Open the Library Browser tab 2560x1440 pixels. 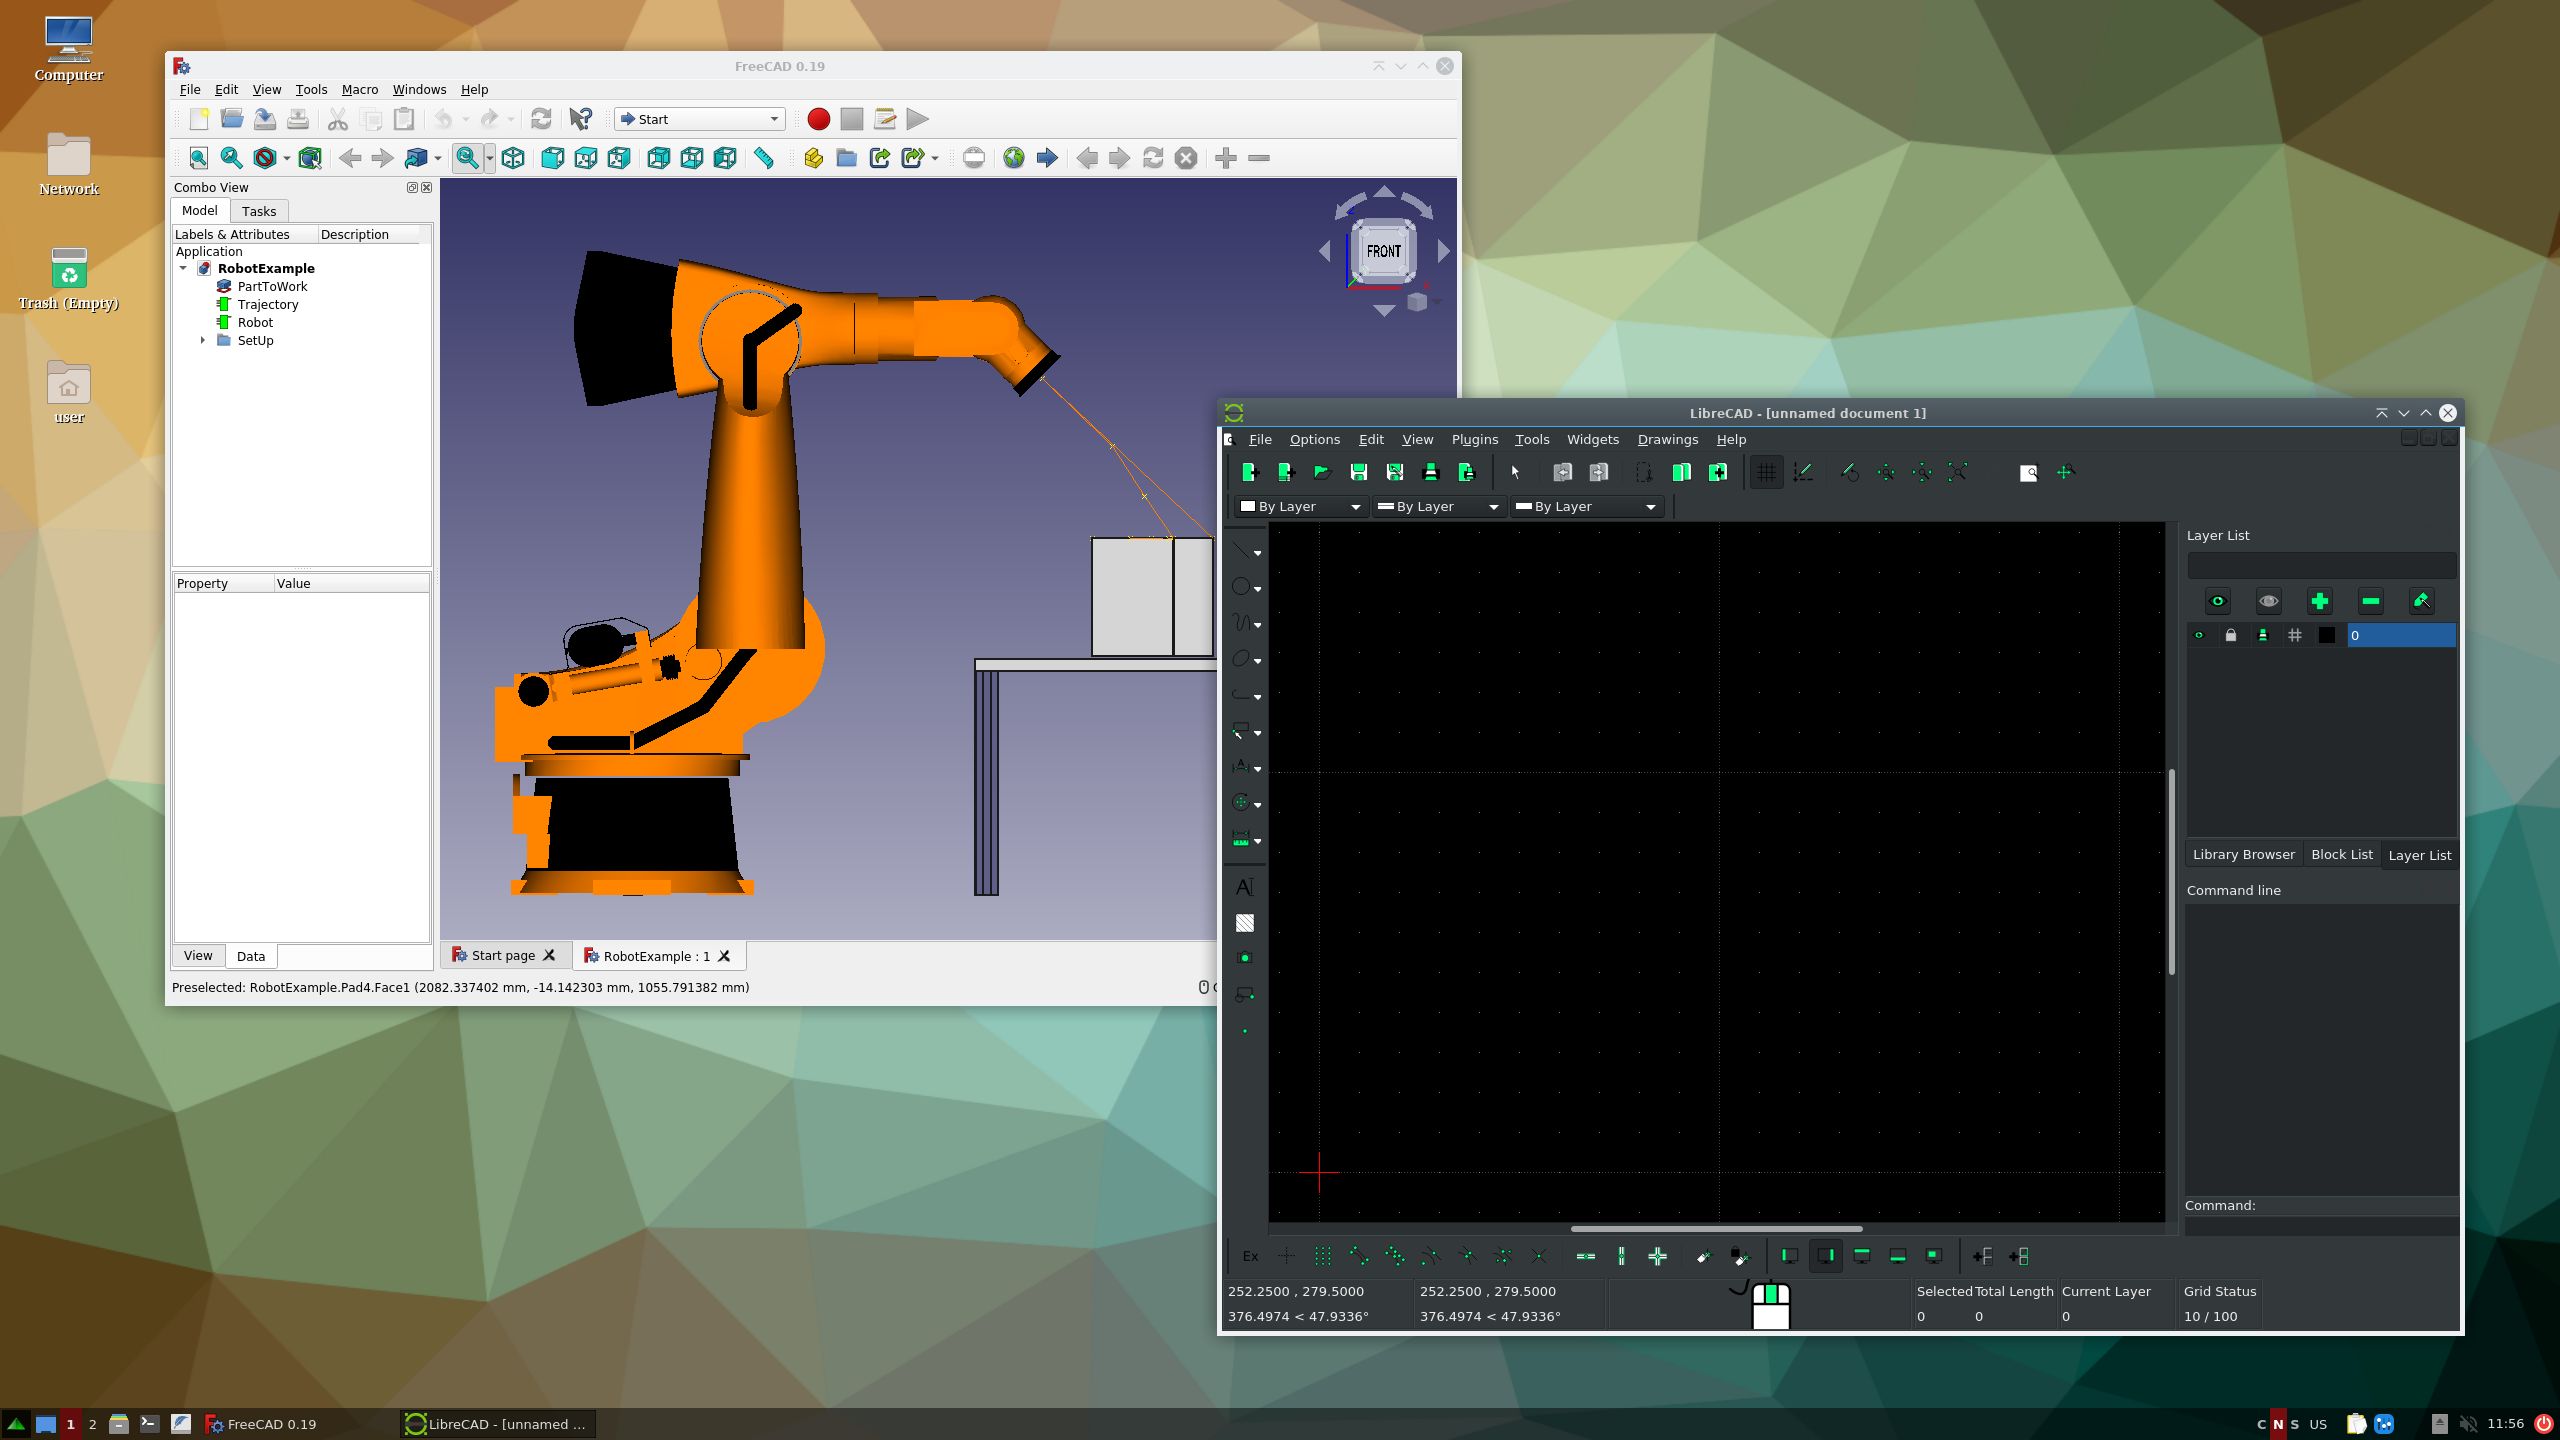click(2243, 854)
